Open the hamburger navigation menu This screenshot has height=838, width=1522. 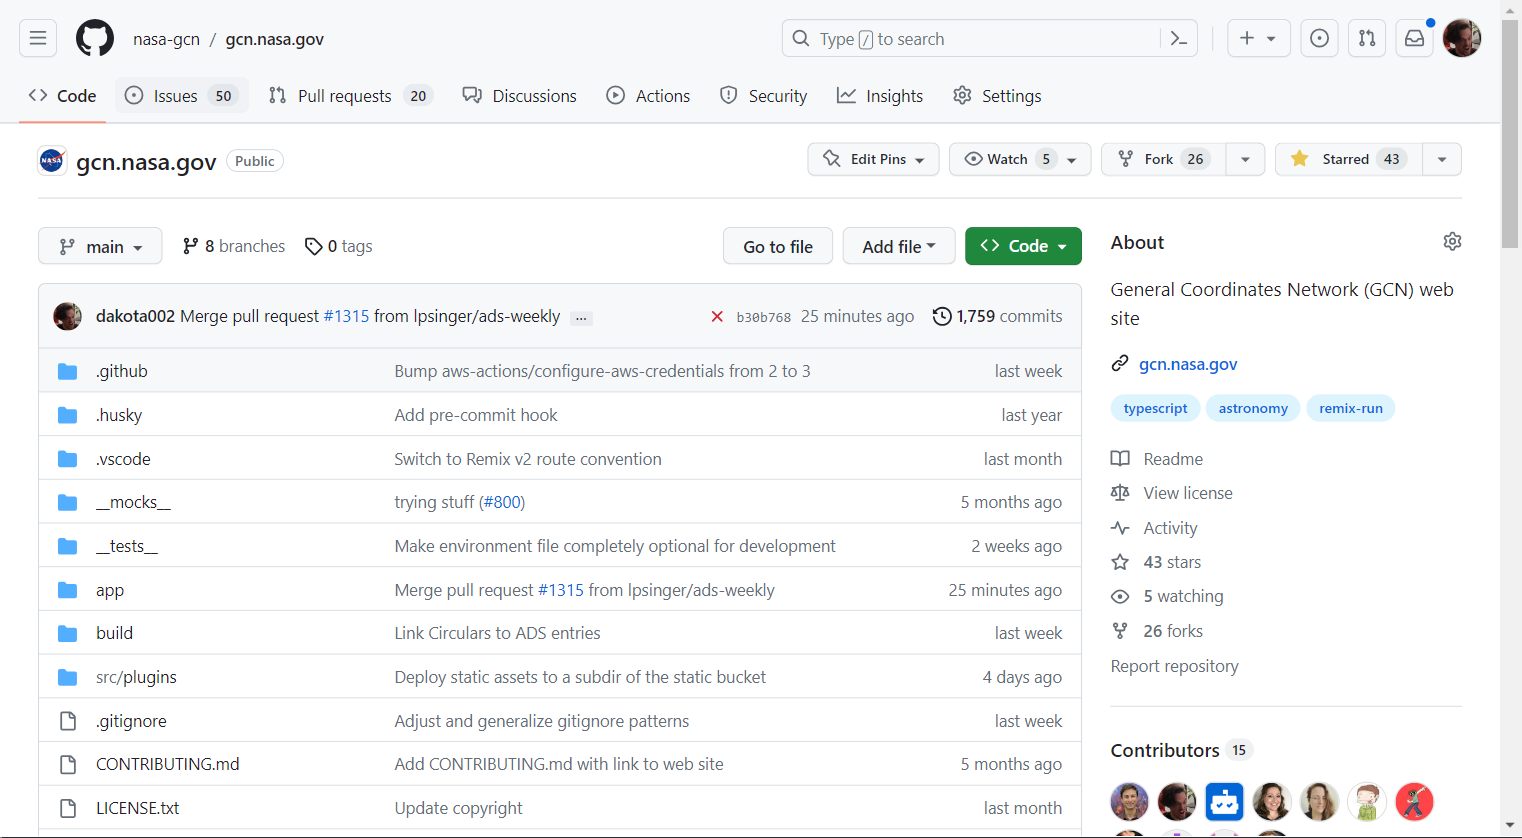(x=38, y=38)
